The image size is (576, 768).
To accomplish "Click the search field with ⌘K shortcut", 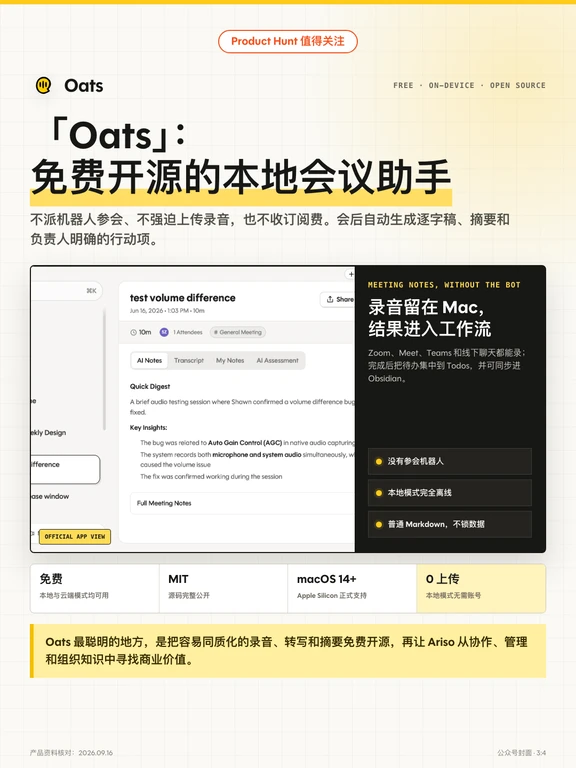I will (x=66, y=291).
